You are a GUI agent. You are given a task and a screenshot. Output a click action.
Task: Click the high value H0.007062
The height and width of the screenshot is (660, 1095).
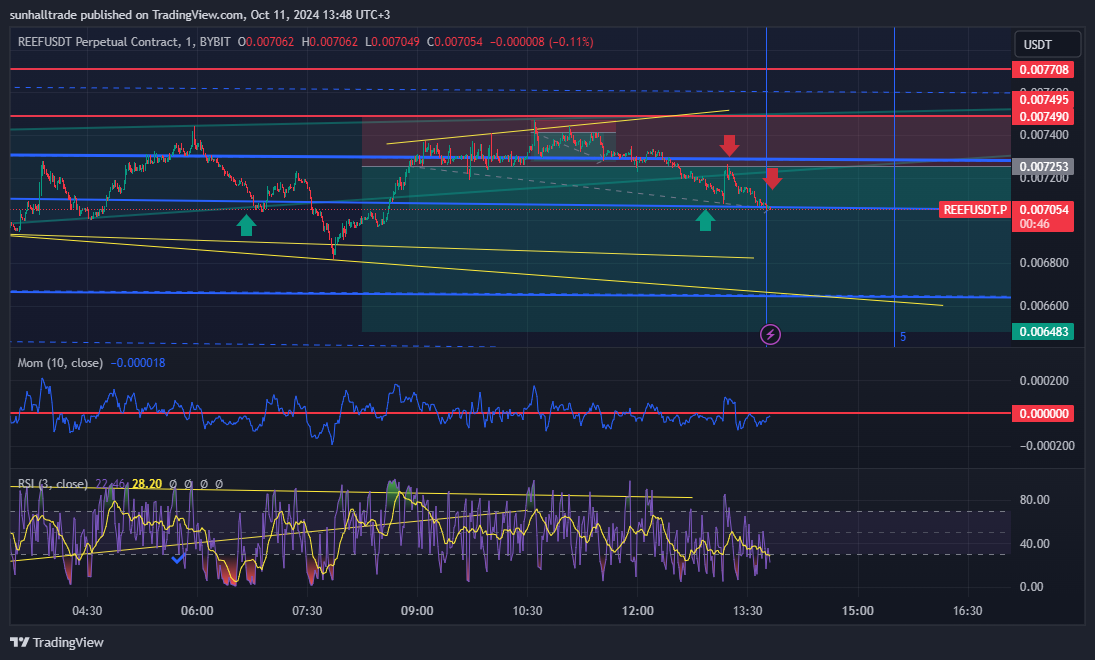[330, 42]
